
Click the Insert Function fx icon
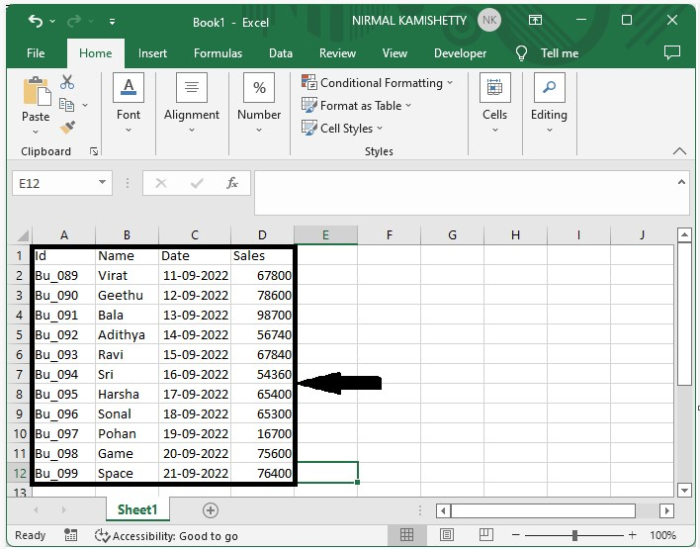[x=232, y=183]
